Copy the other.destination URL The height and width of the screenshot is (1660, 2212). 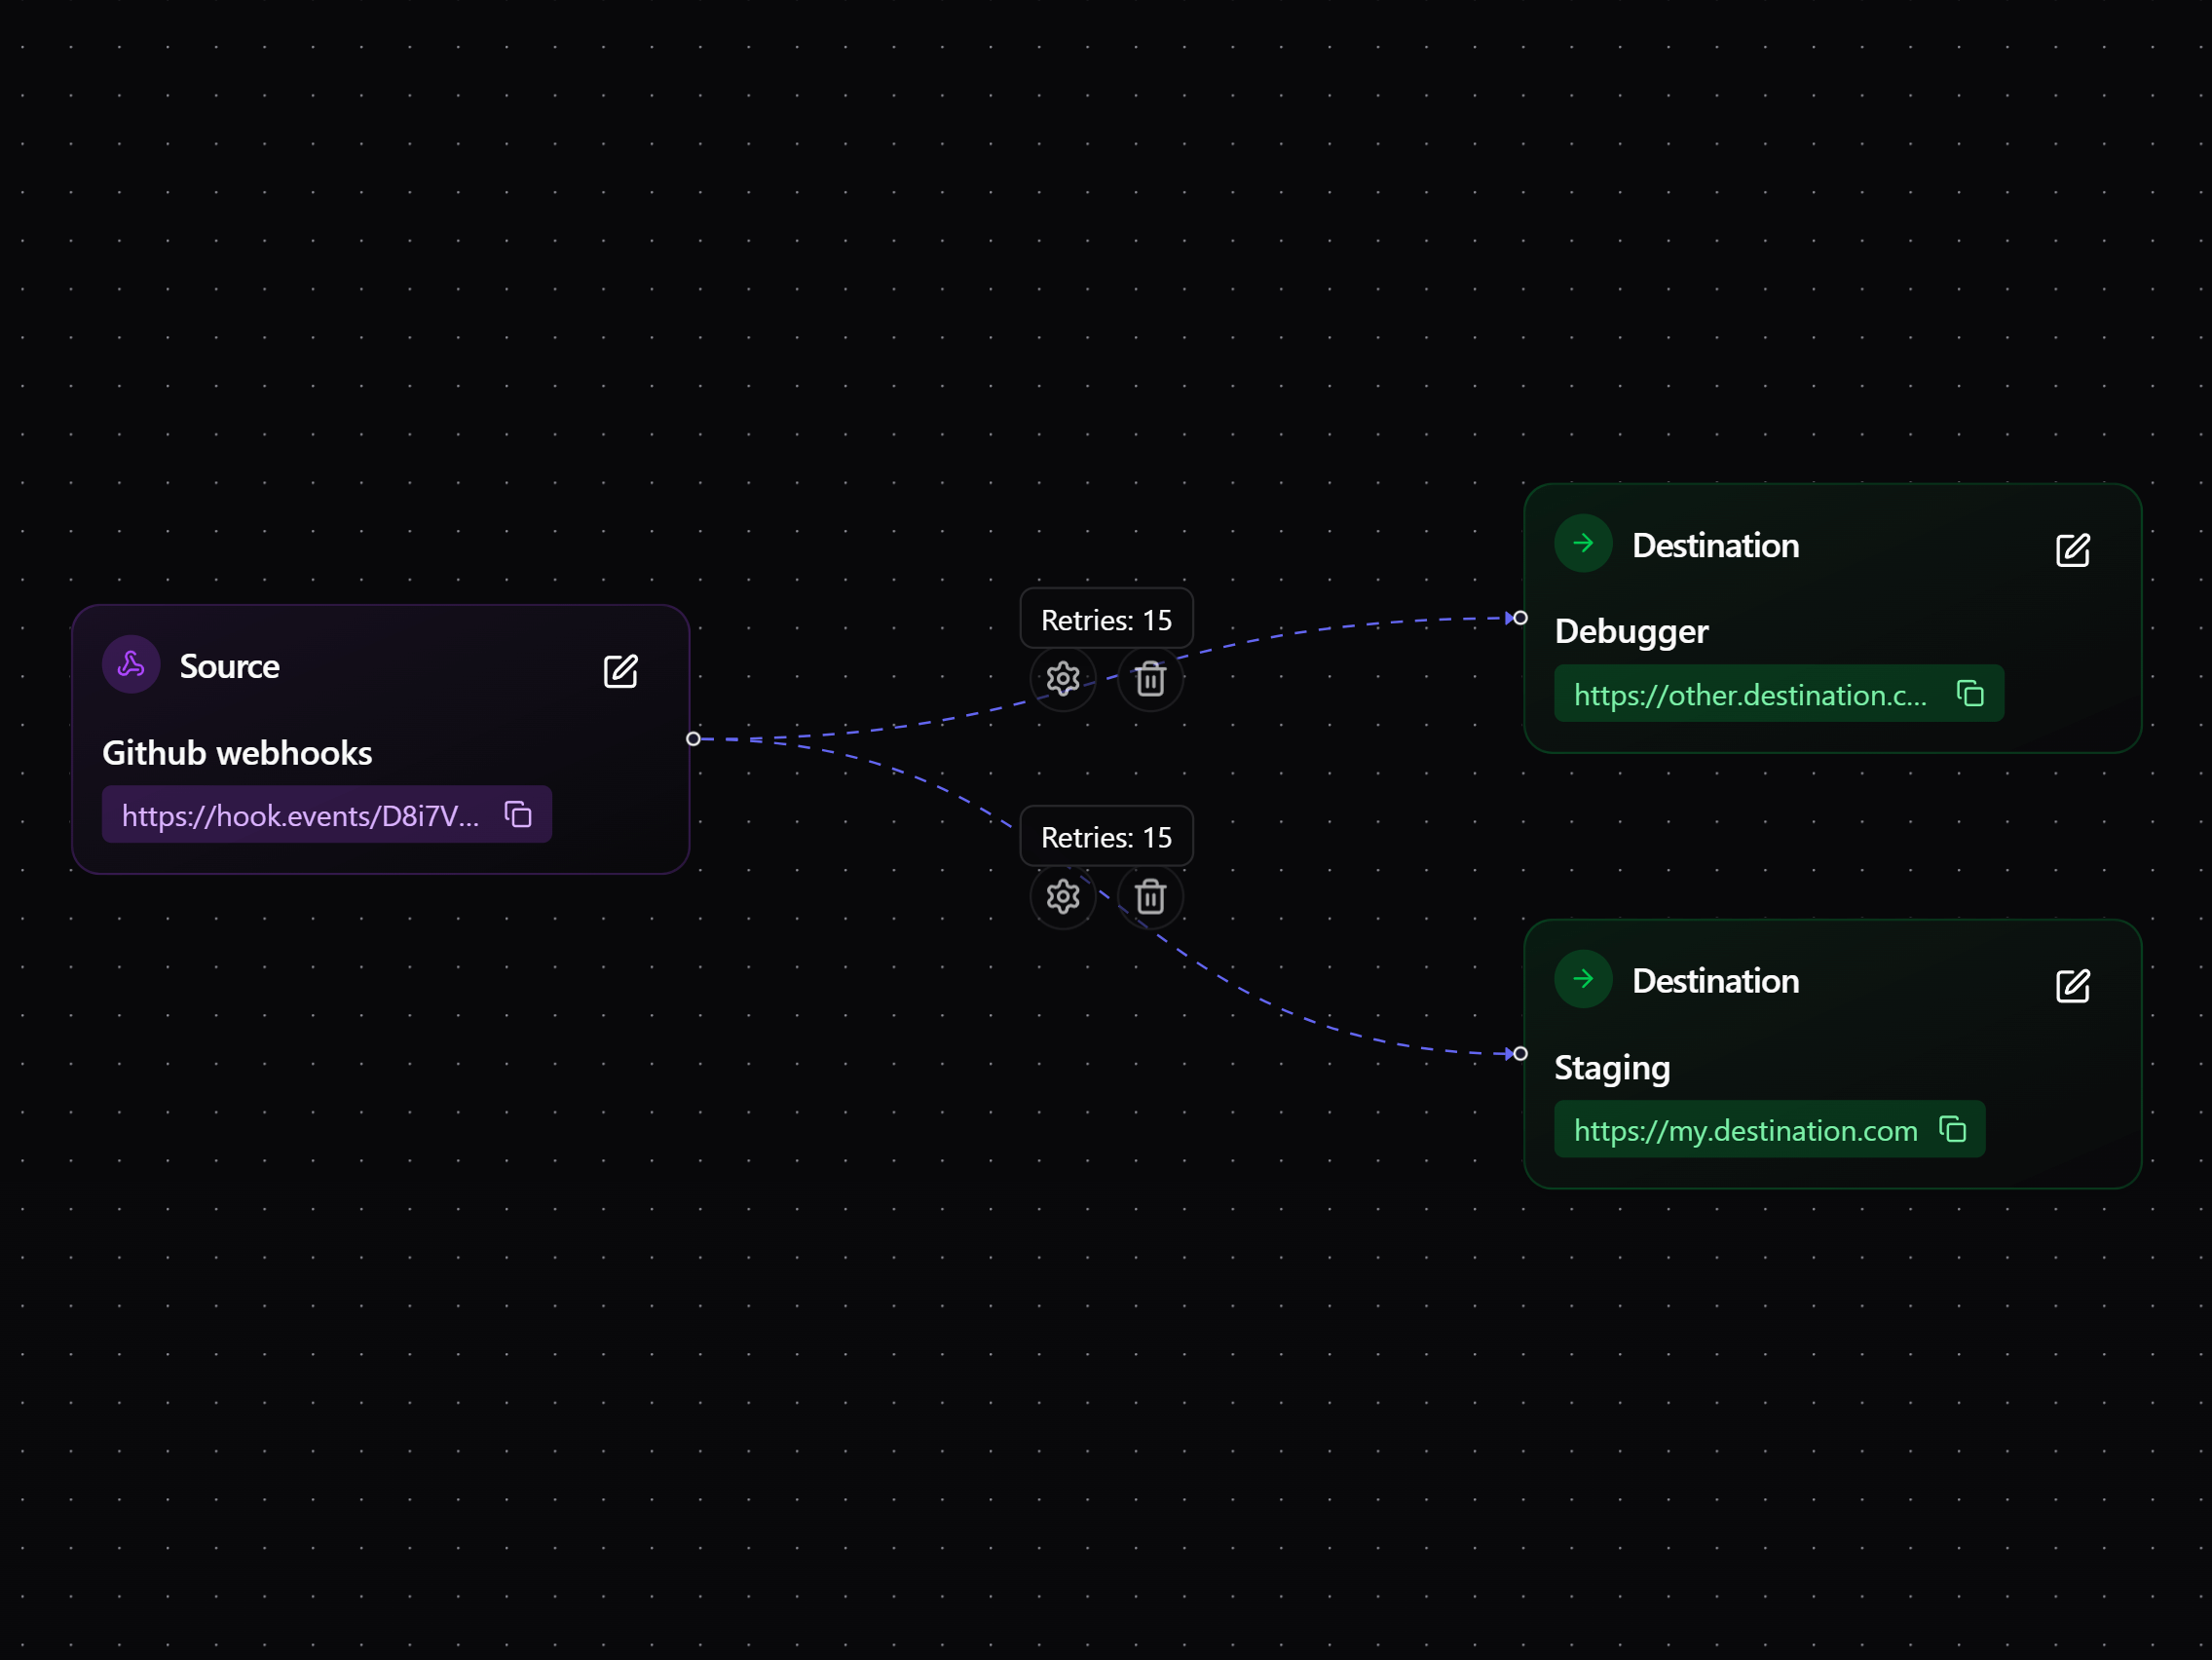1970,693
